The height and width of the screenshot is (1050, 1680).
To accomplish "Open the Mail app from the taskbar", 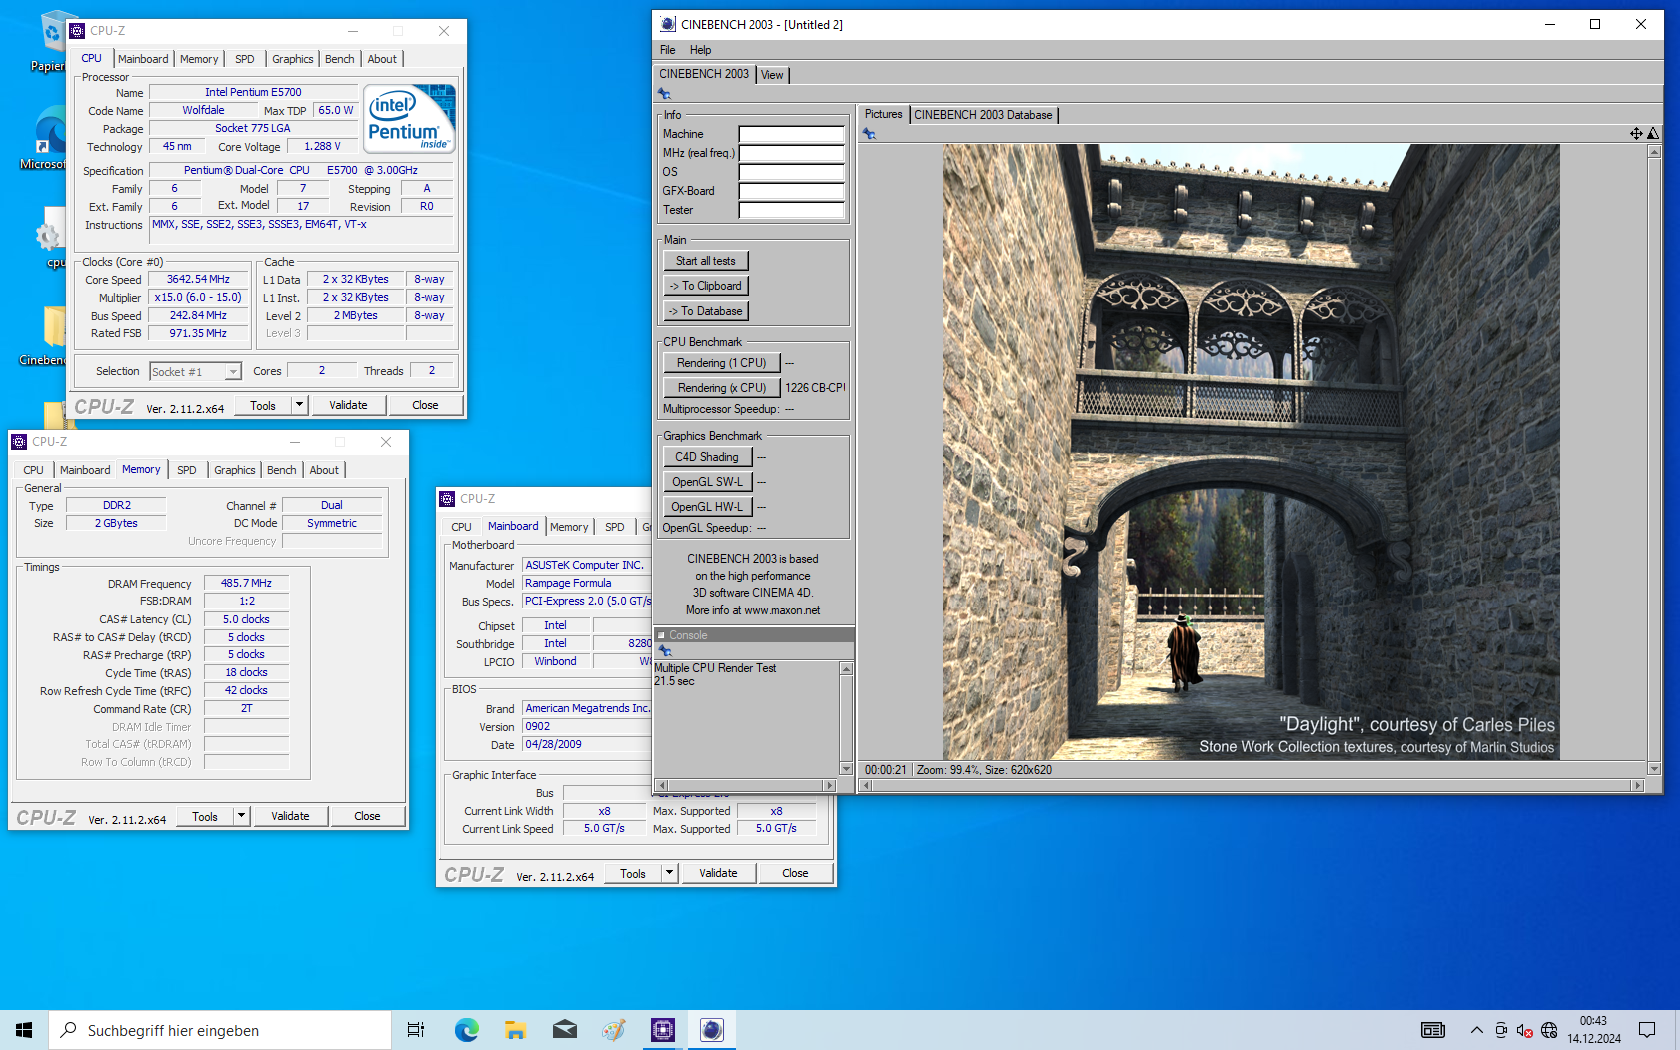I will point(565,1030).
